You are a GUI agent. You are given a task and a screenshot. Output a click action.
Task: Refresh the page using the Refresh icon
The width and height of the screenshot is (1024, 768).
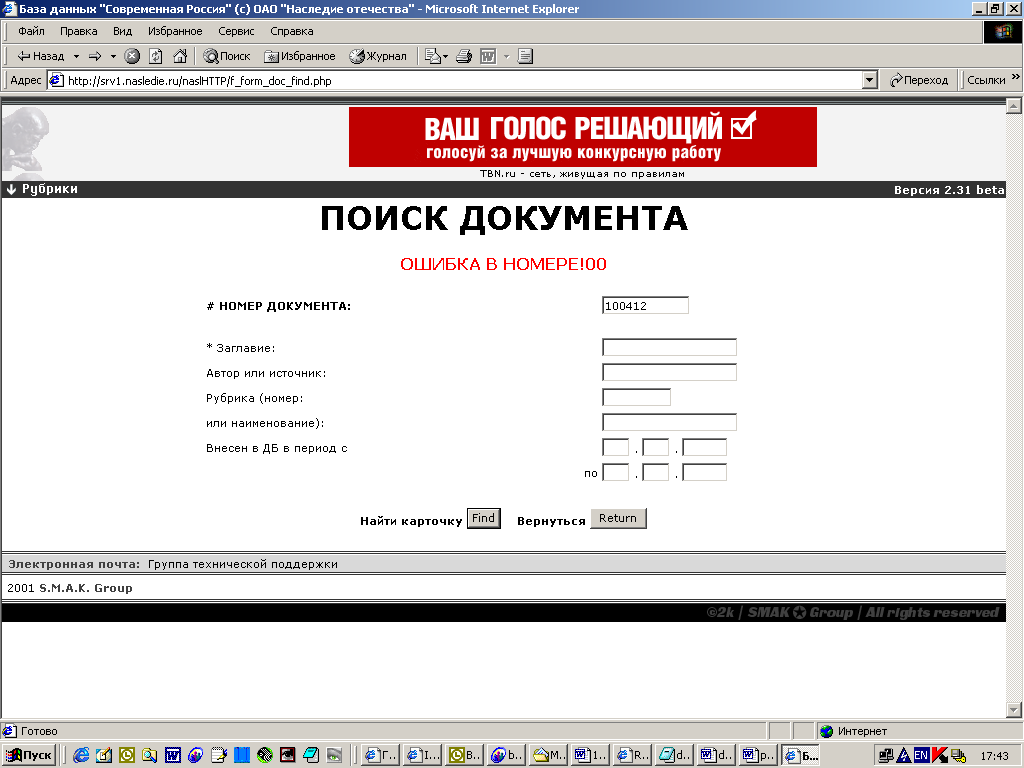coord(155,56)
